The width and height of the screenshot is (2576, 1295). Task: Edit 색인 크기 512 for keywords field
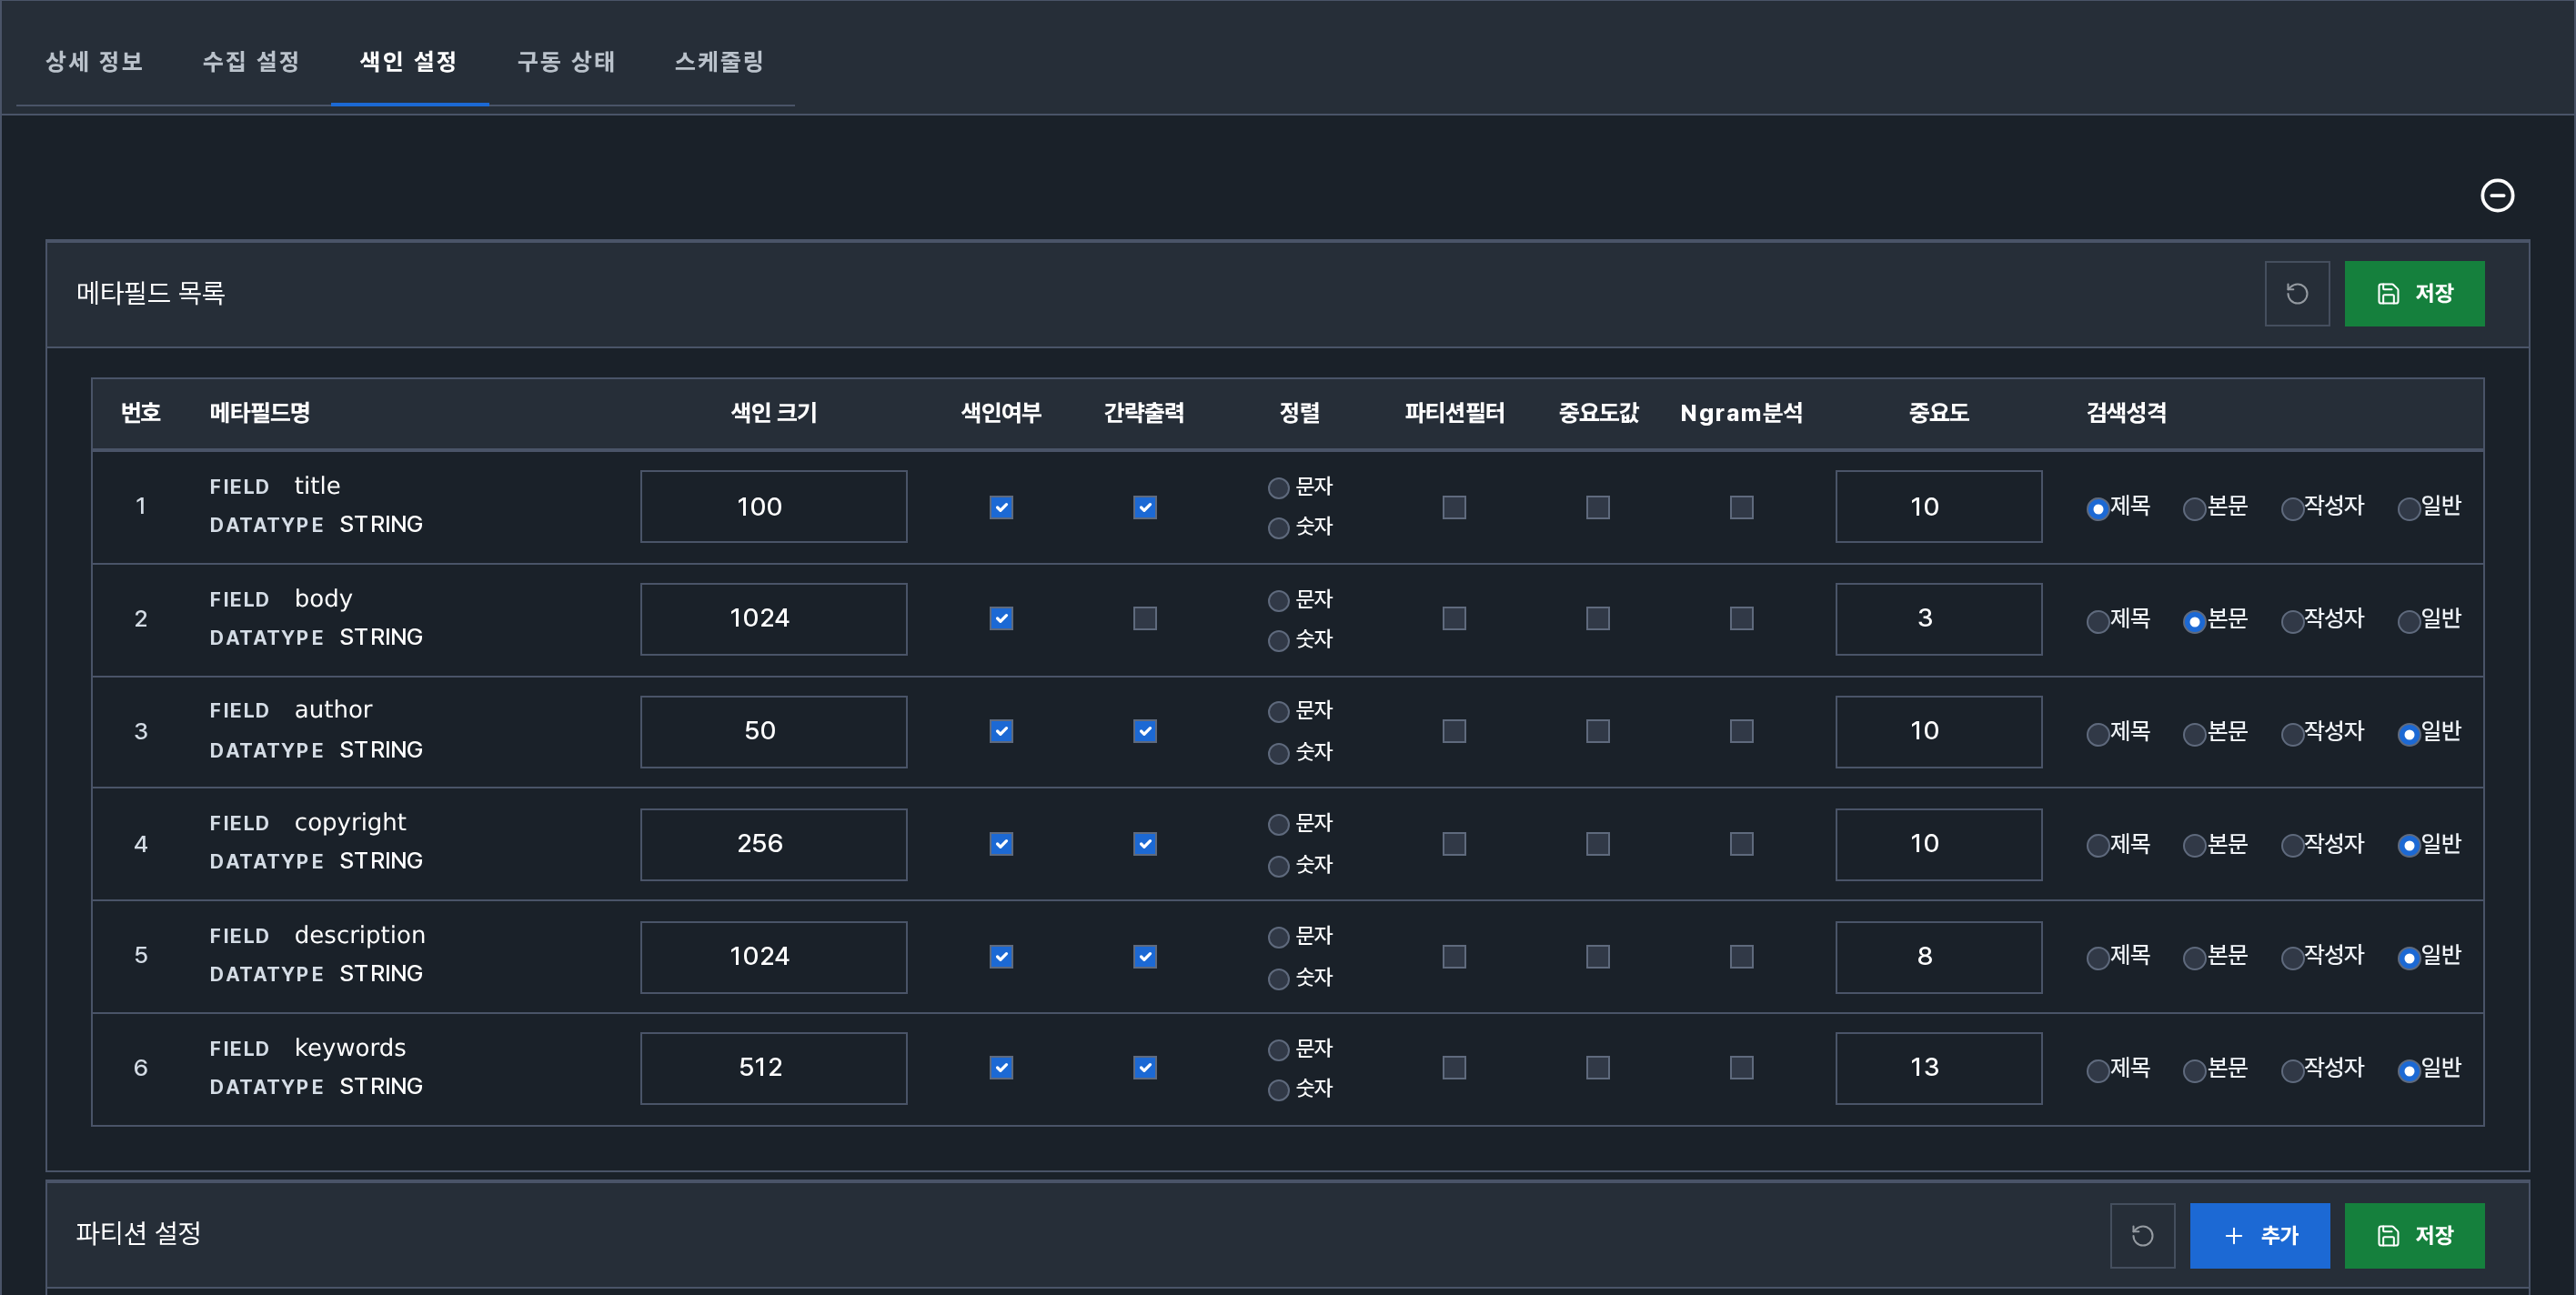click(x=773, y=1068)
